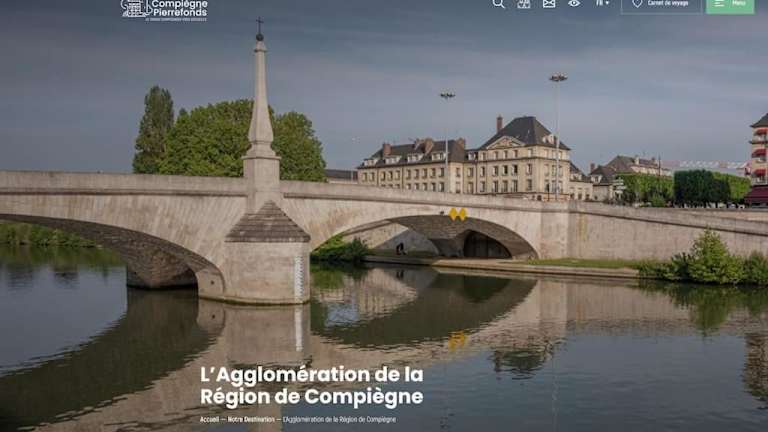Viewport: 768px width, 432px height.
Task: Select the last breadcrumb item for this page
Action: point(339,419)
